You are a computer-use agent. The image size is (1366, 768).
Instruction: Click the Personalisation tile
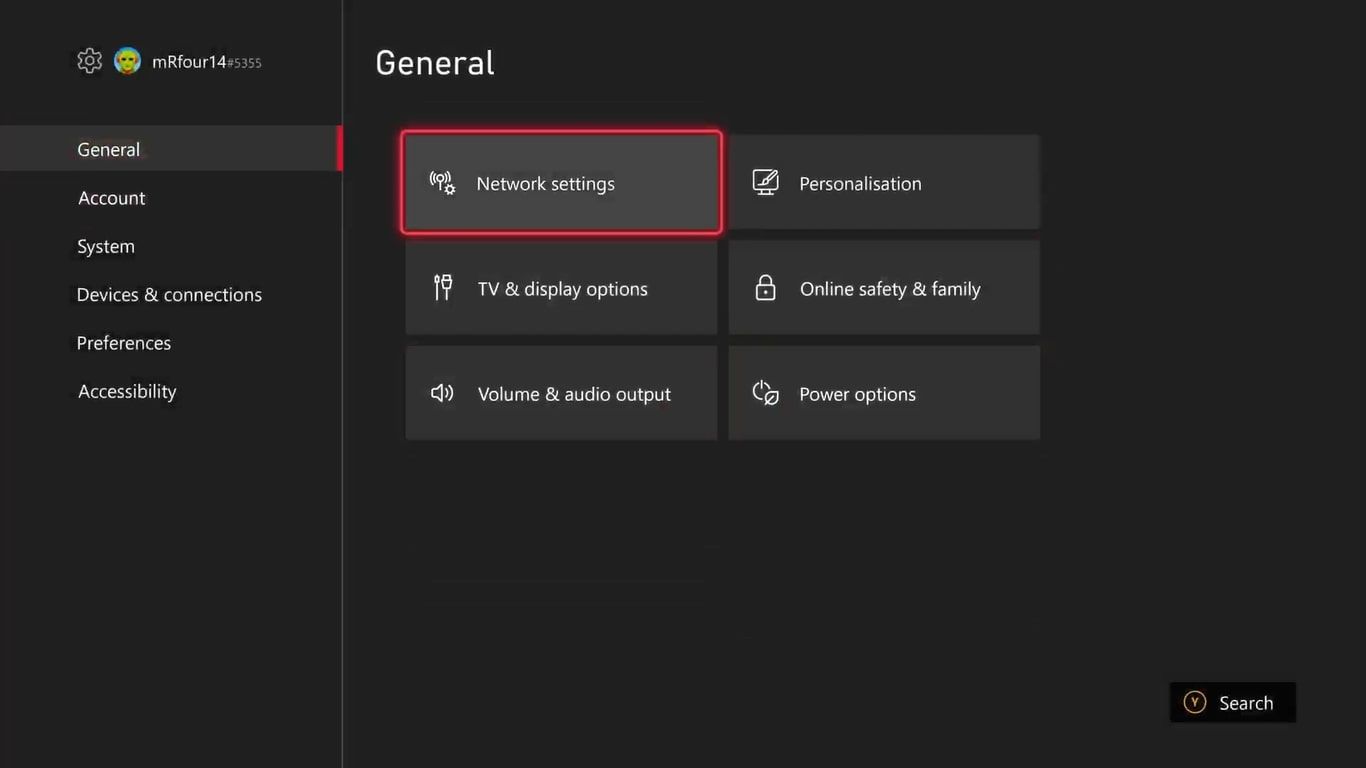[x=884, y=183]
